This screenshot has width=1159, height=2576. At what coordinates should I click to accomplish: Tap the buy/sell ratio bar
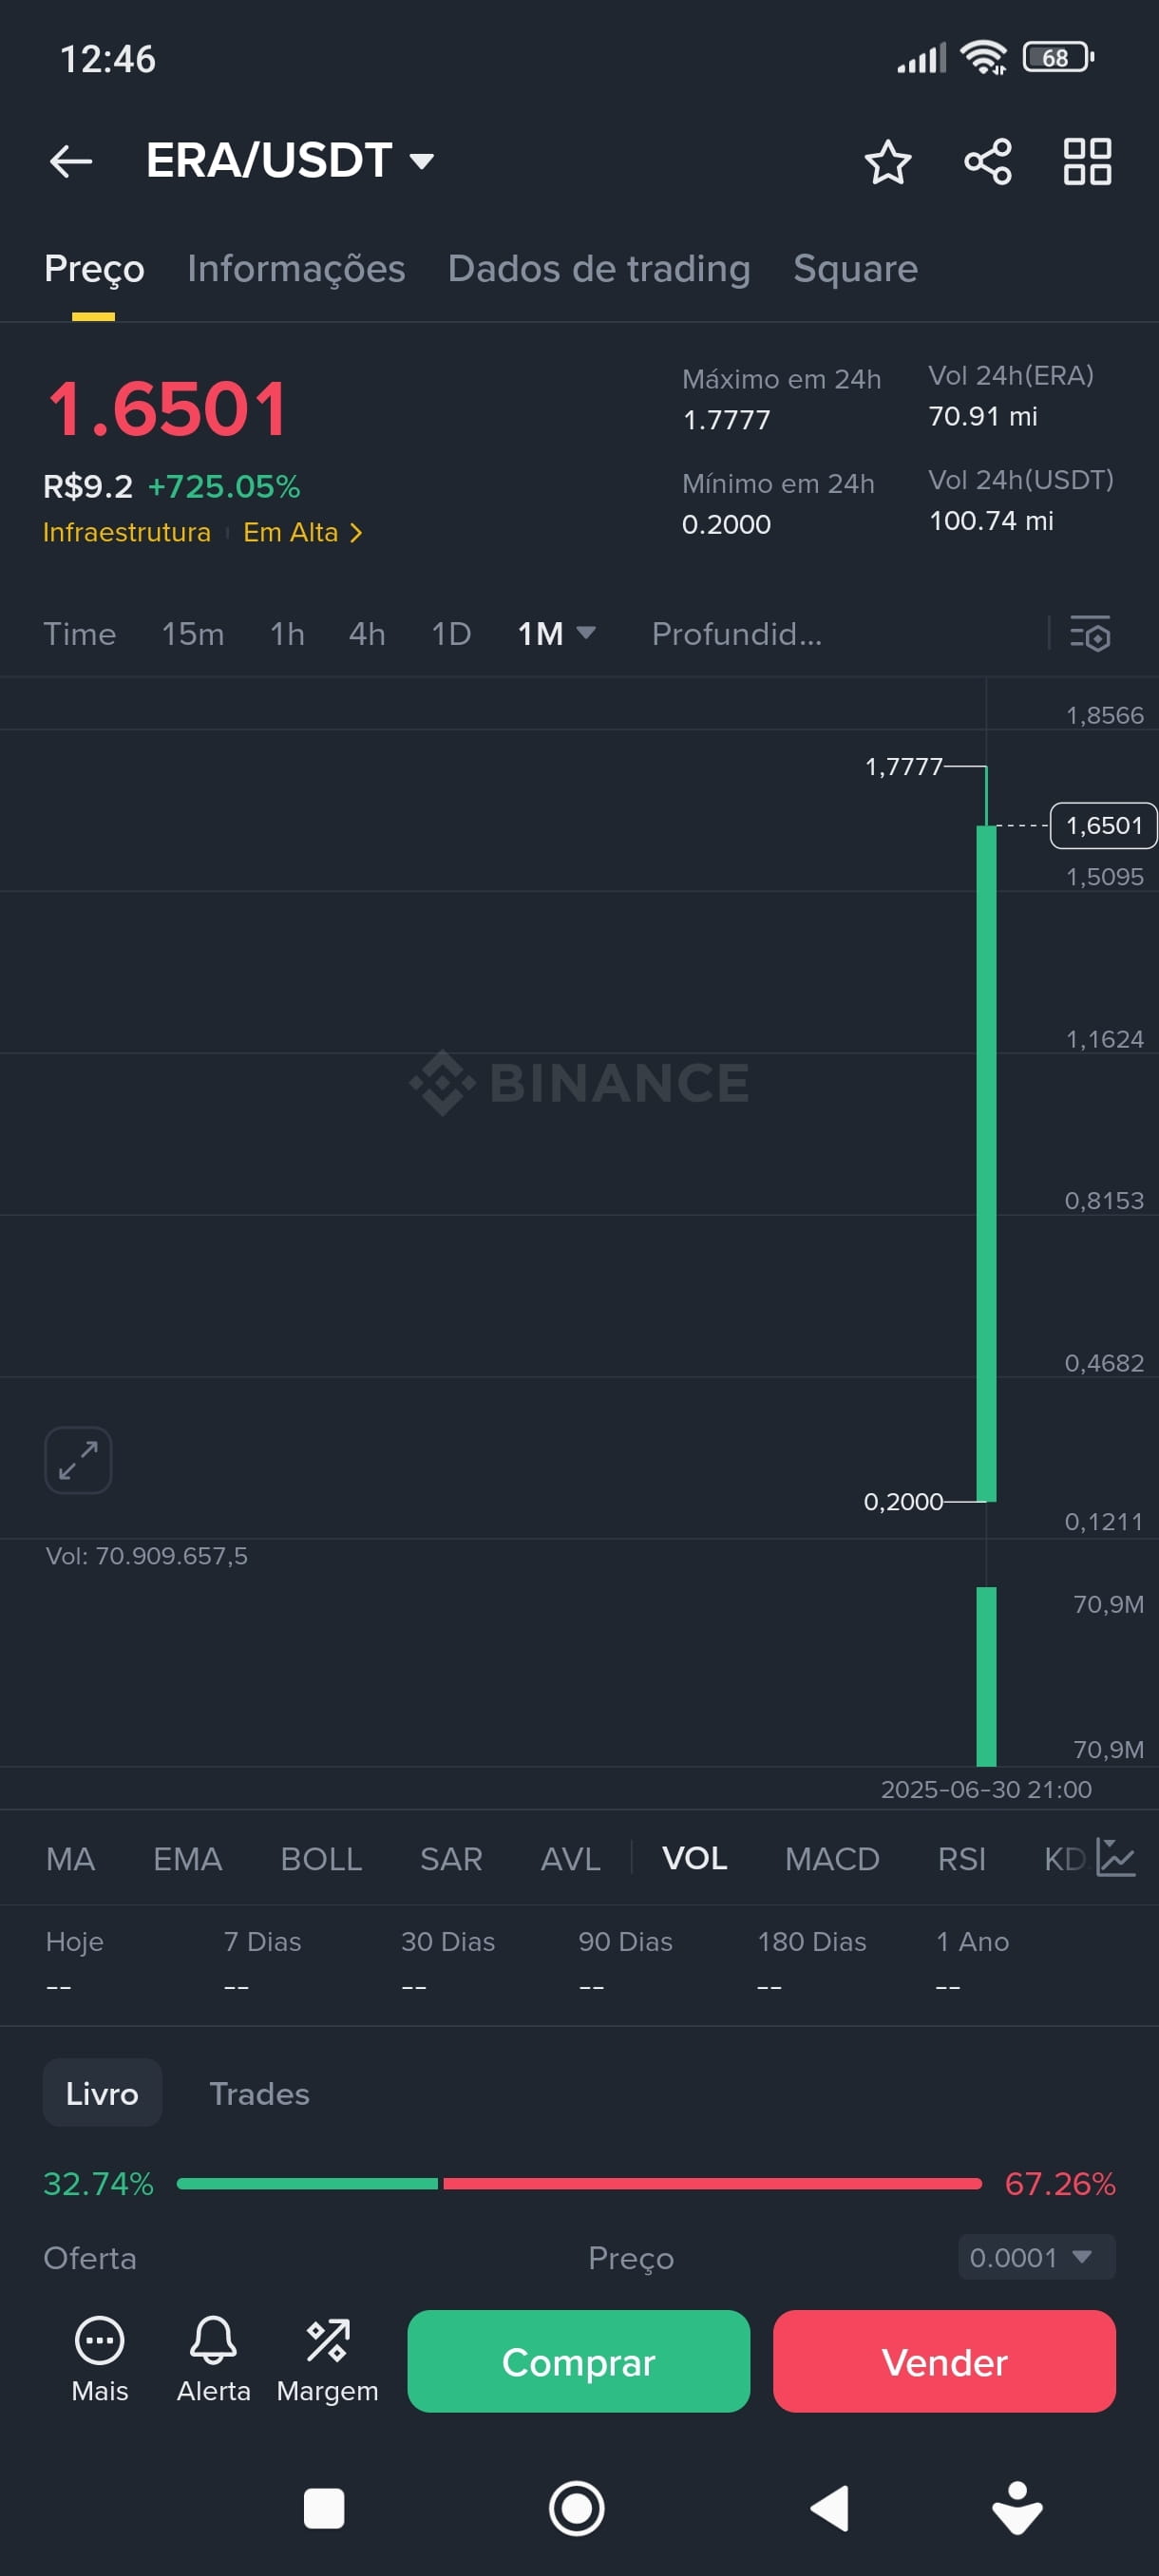click(578, 2183)
